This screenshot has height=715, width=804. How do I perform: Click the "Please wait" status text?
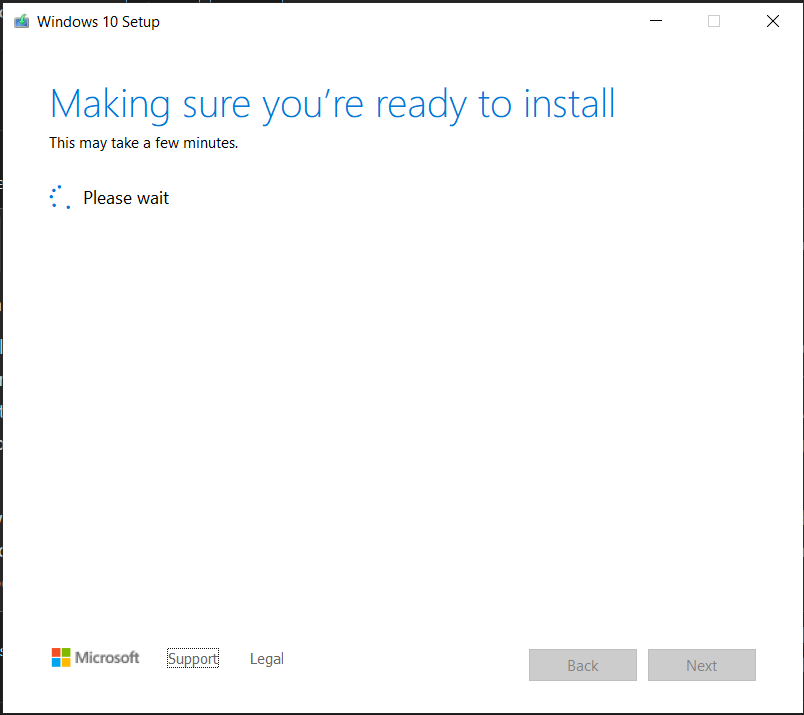pos(126,198)
